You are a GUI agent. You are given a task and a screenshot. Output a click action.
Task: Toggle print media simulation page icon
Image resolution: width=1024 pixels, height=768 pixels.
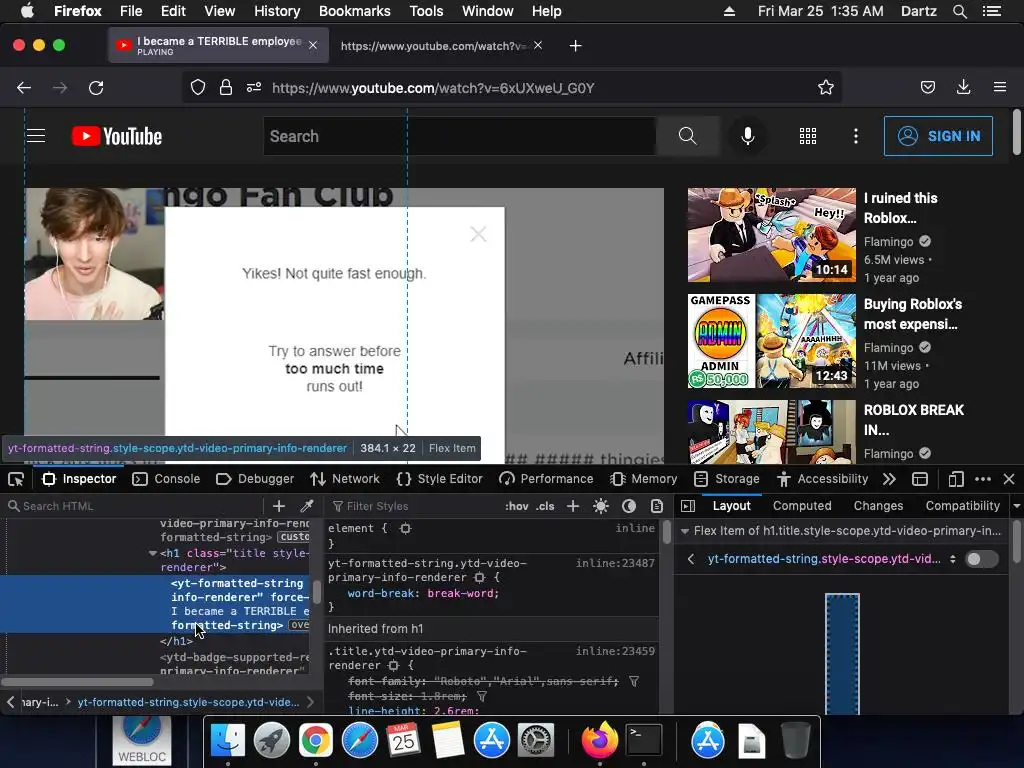coord(657,506)
